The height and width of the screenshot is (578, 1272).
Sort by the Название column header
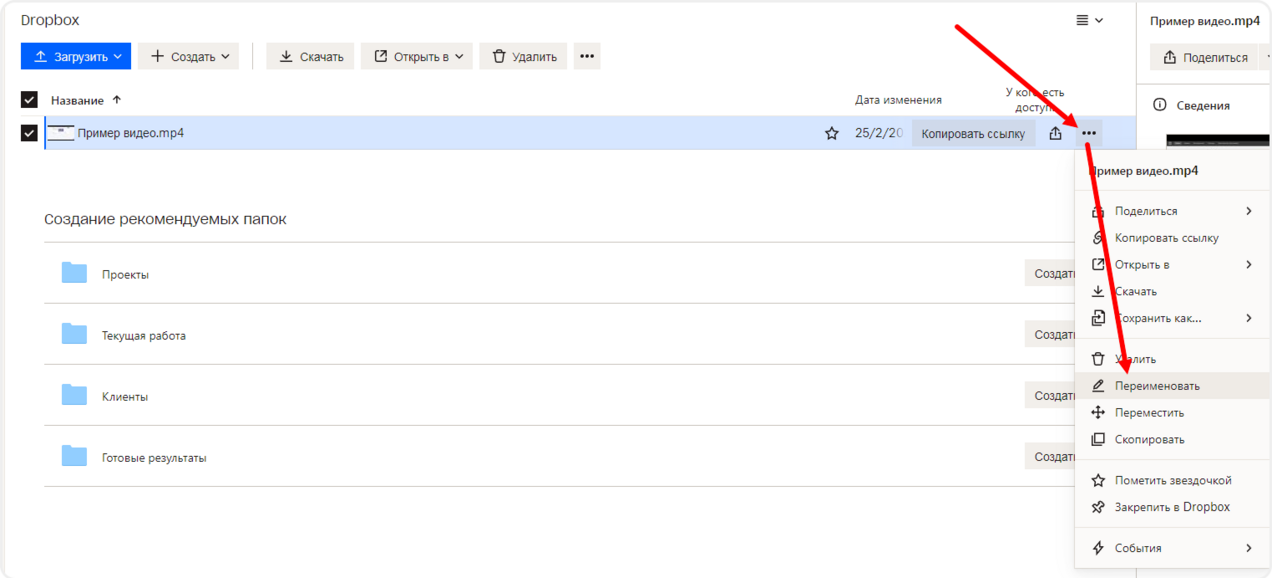(77, 100)
